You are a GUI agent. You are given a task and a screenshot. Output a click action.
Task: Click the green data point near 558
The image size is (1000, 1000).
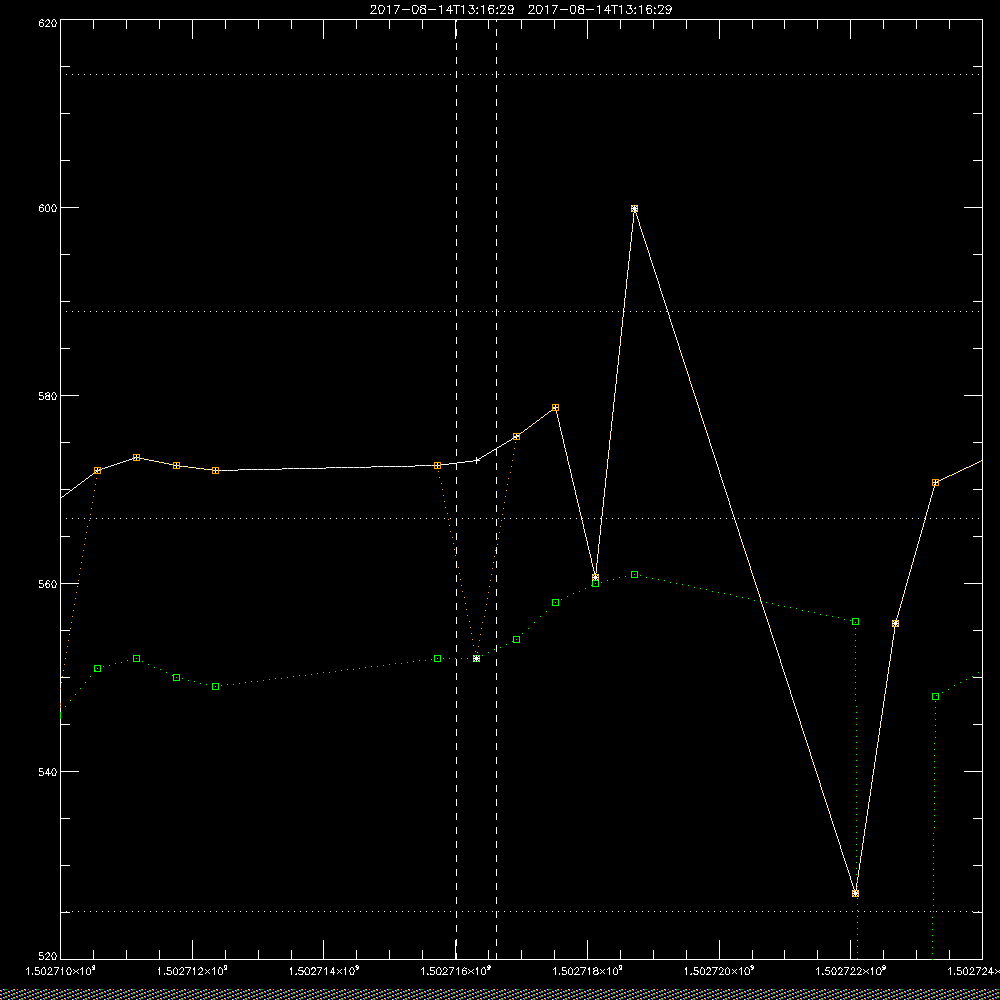point(555,603)
